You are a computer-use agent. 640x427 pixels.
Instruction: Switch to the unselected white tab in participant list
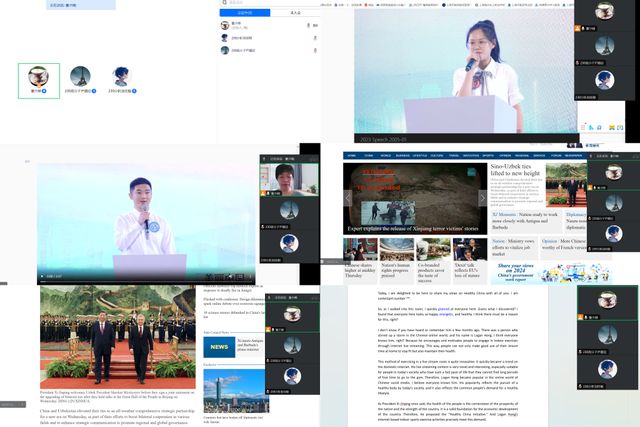(x=295, y=13)
